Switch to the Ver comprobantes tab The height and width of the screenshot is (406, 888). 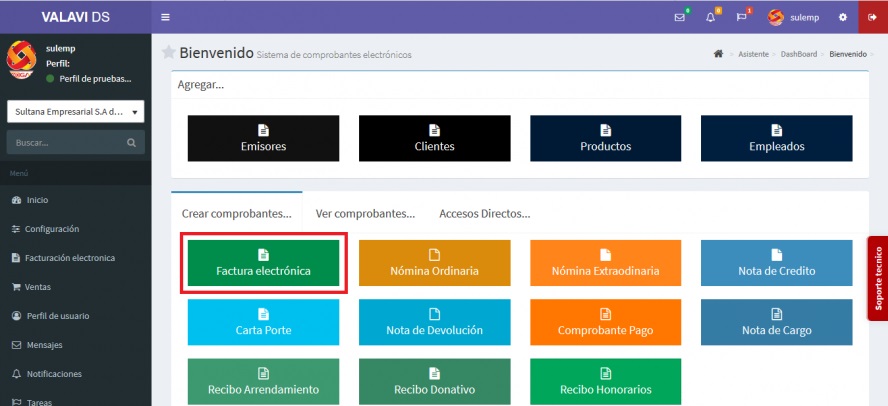[x=365, y=214]
